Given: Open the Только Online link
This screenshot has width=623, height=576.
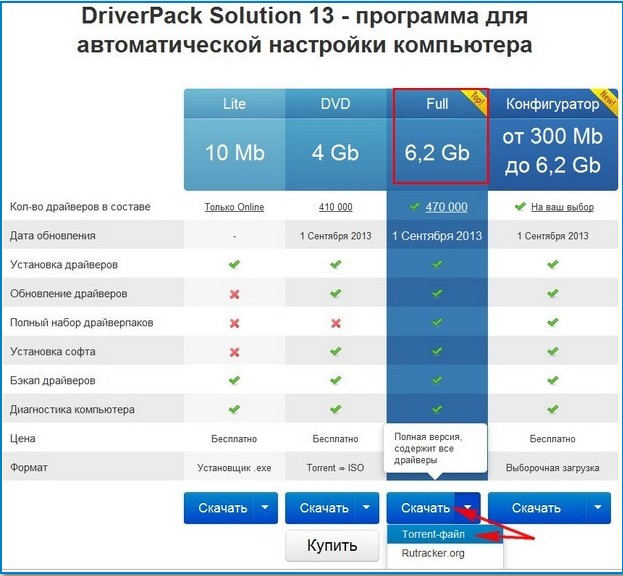Looking at the screenshot, I should tap(234, 207).
